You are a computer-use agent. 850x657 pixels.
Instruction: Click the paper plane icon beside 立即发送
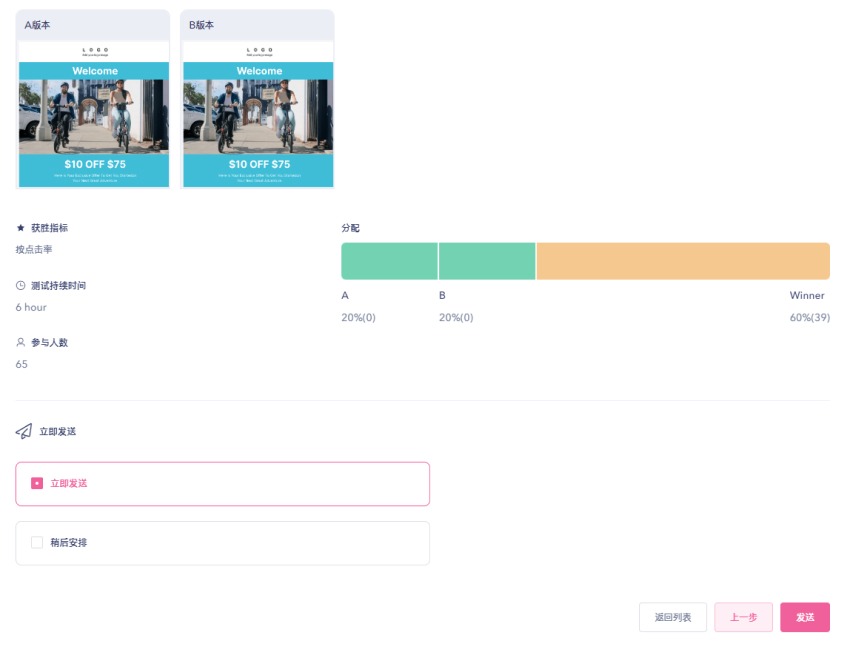coord(24,432)
